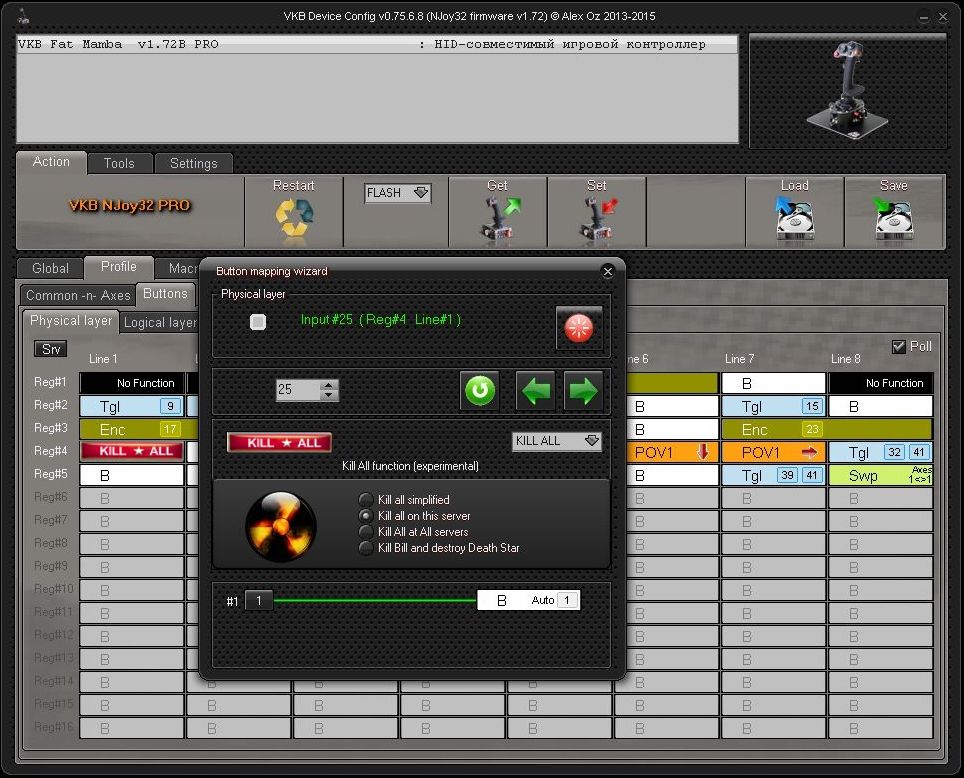Select the Logical layer tab
This screenshot has height=778, width=964.
click(x=159, y=322)
